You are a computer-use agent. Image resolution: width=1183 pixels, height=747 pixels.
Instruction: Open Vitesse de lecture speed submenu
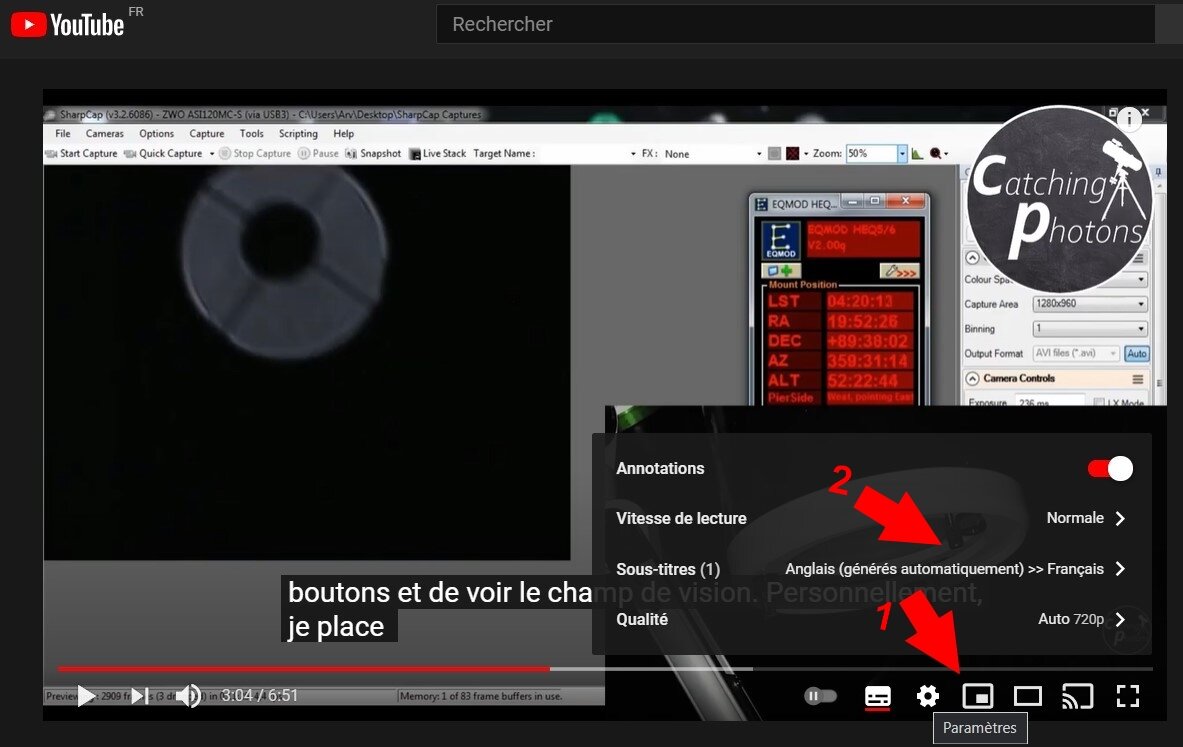tap(872, 518)
